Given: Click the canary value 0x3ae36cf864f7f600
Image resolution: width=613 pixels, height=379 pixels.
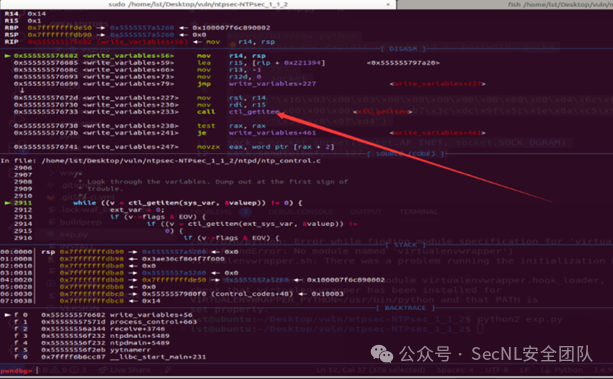Looking at the screenshot, I should (184, 259).
